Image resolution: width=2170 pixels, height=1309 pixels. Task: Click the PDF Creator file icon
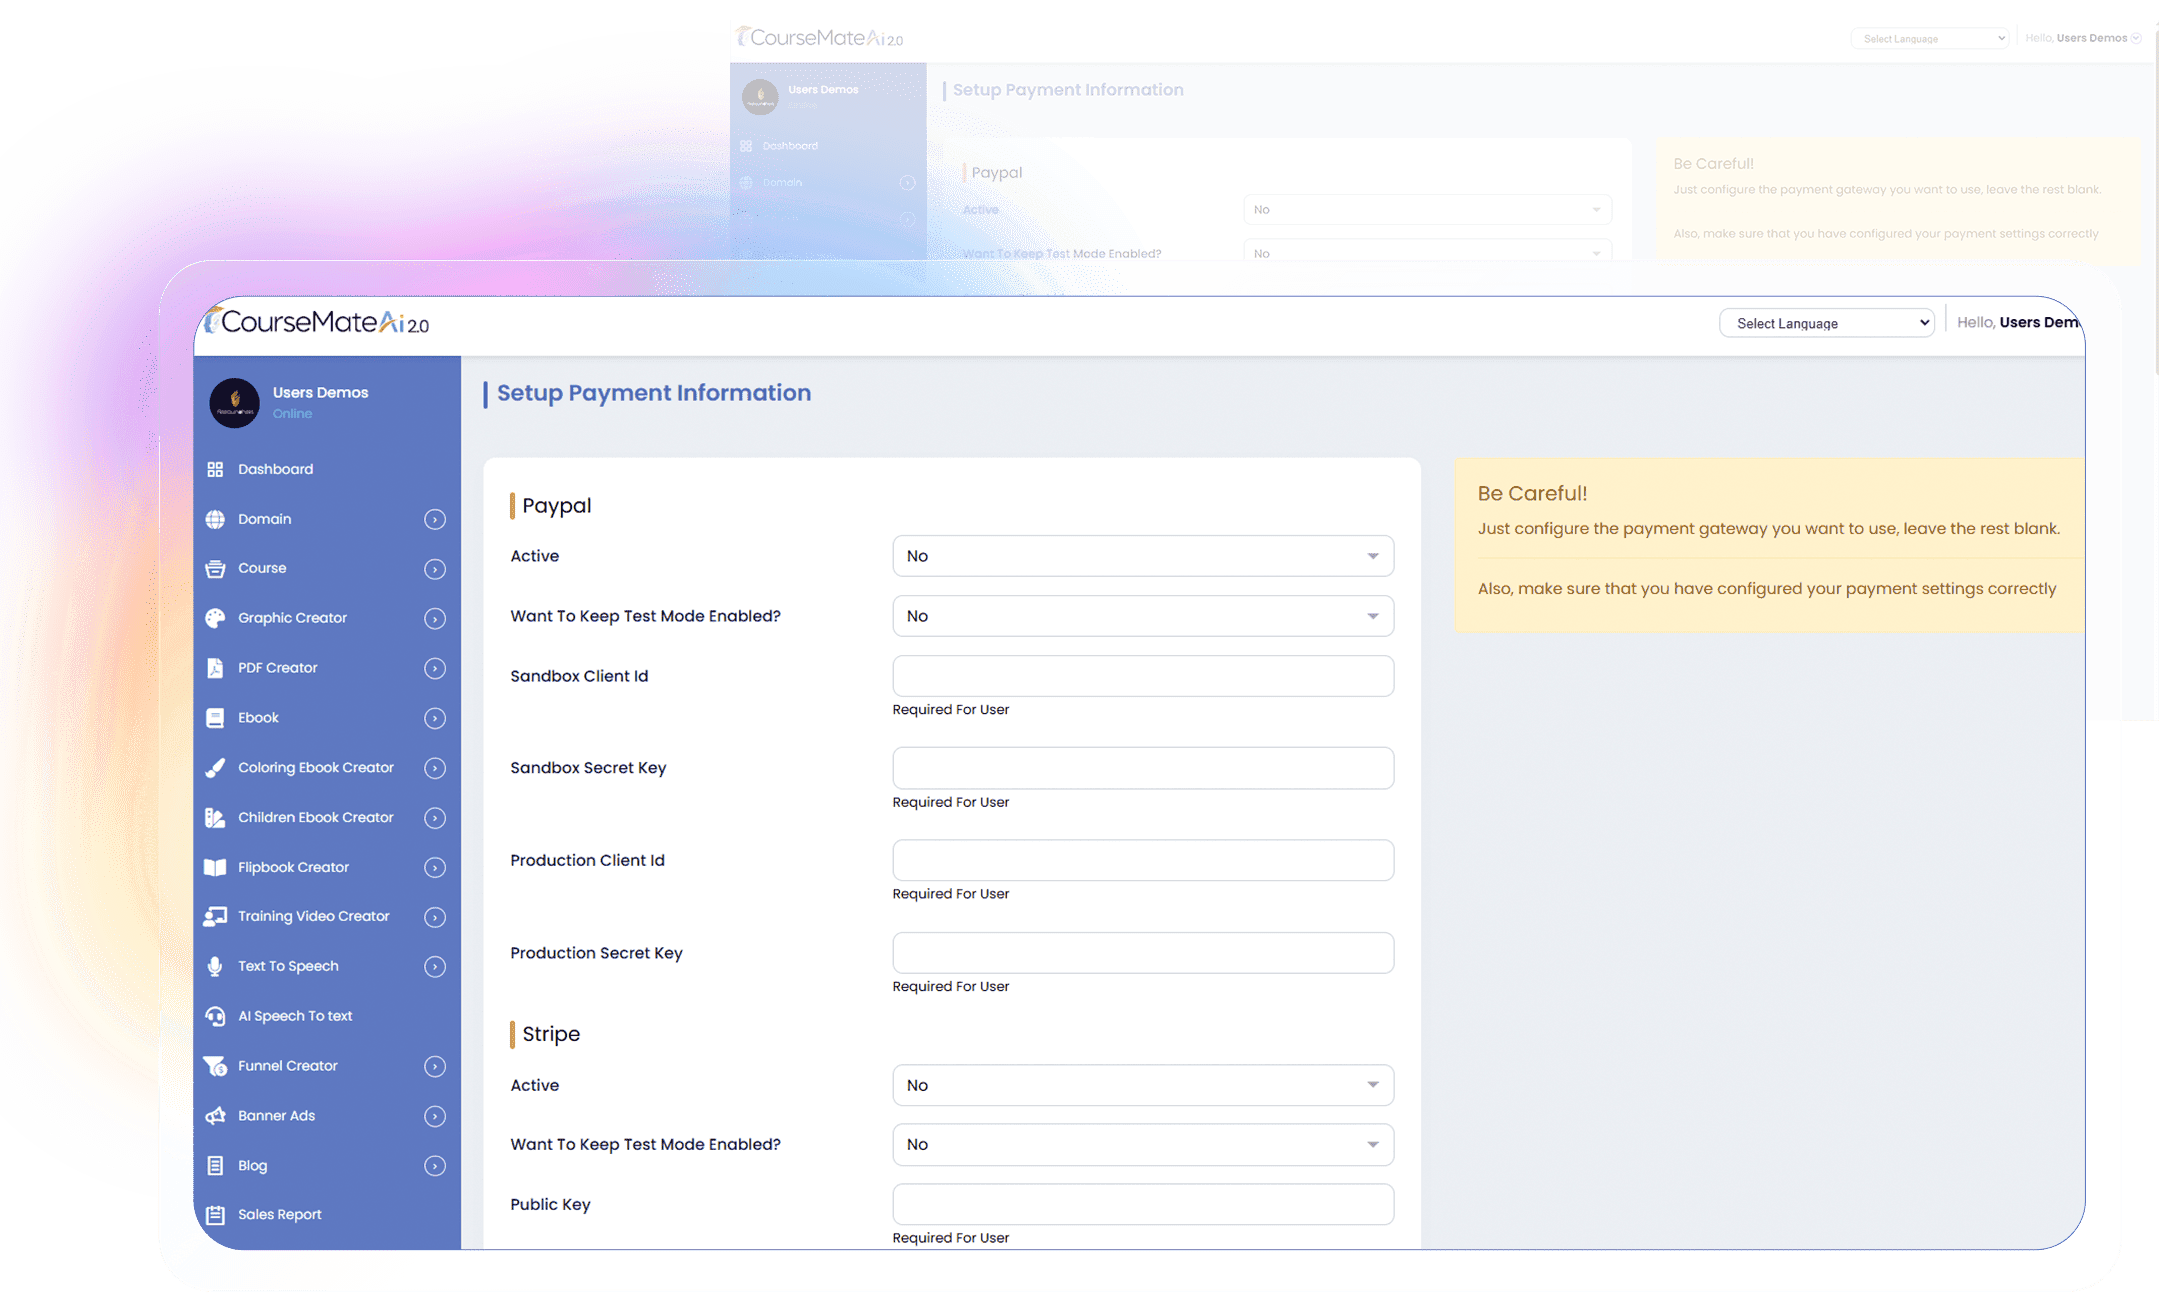click(215, 668)
